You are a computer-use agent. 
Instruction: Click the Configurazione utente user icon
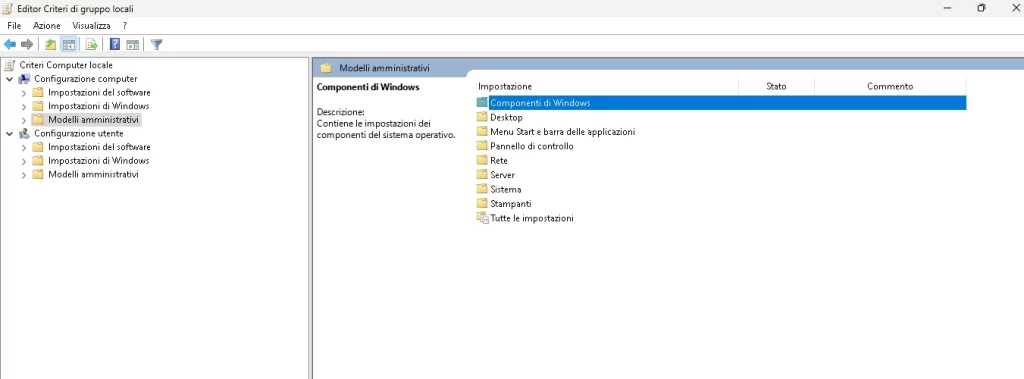24,133
